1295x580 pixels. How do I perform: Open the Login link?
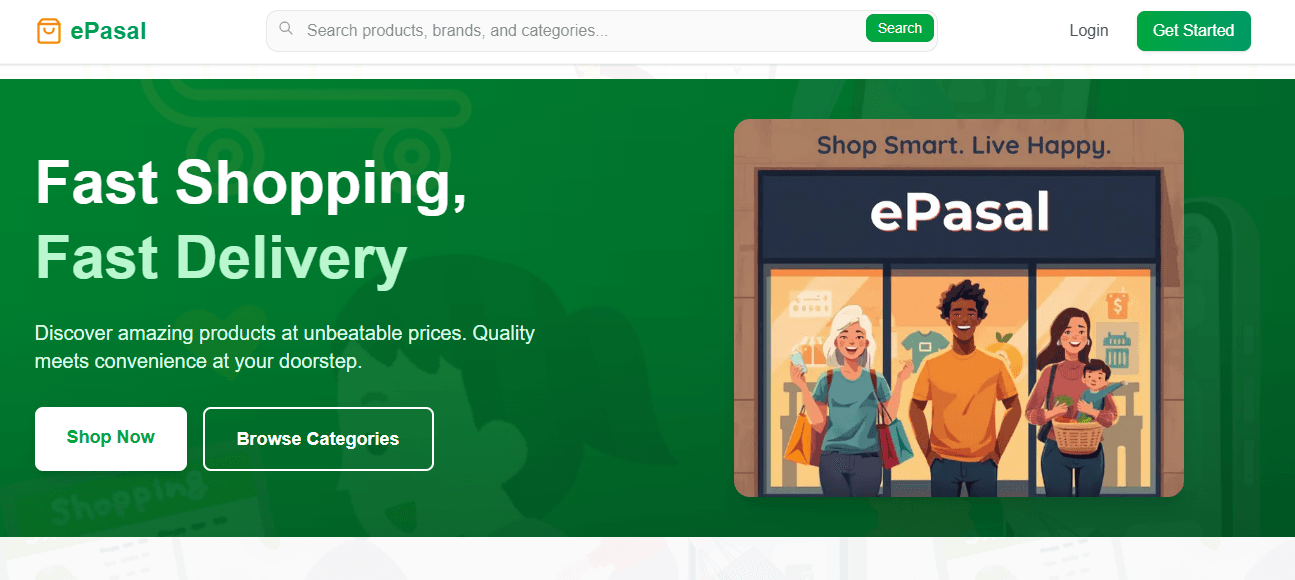tap(1088, 30)
